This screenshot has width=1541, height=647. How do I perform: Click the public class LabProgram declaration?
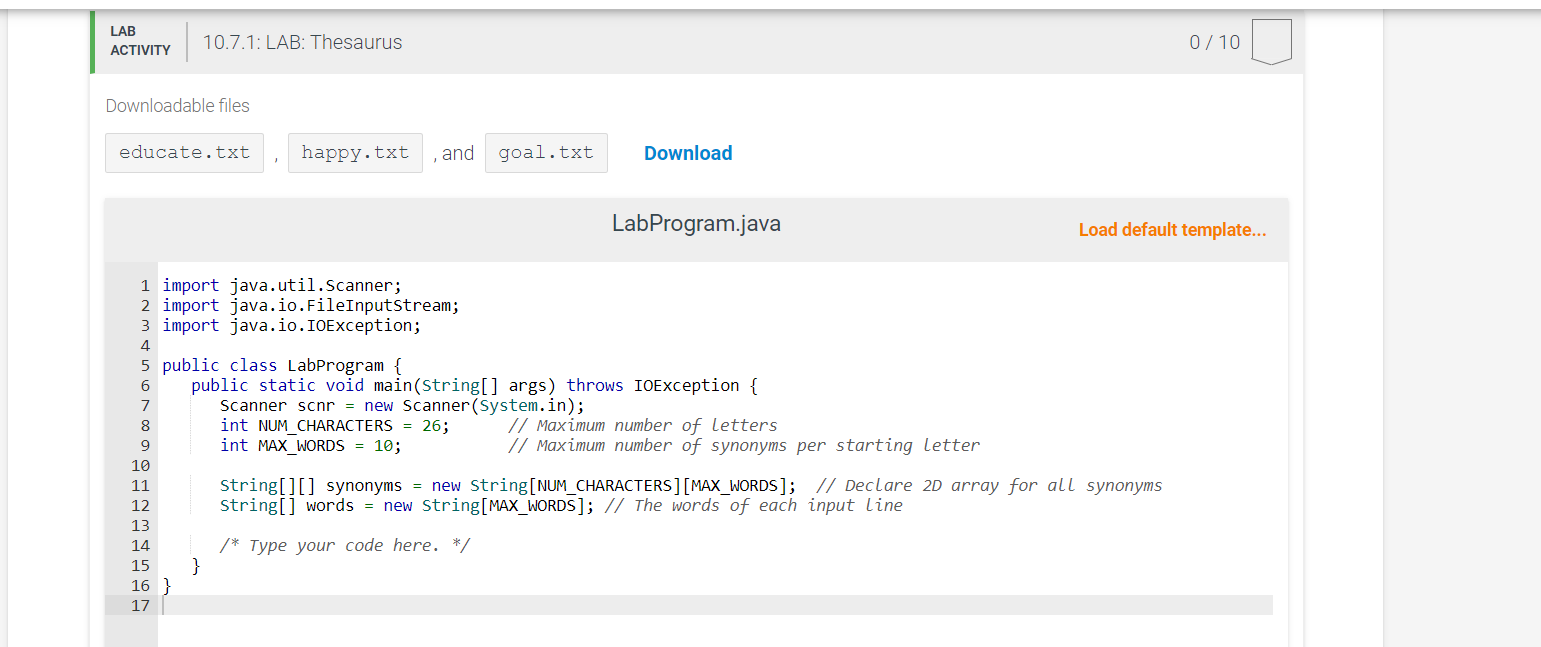pyautogui.click(x=280, y=365)
